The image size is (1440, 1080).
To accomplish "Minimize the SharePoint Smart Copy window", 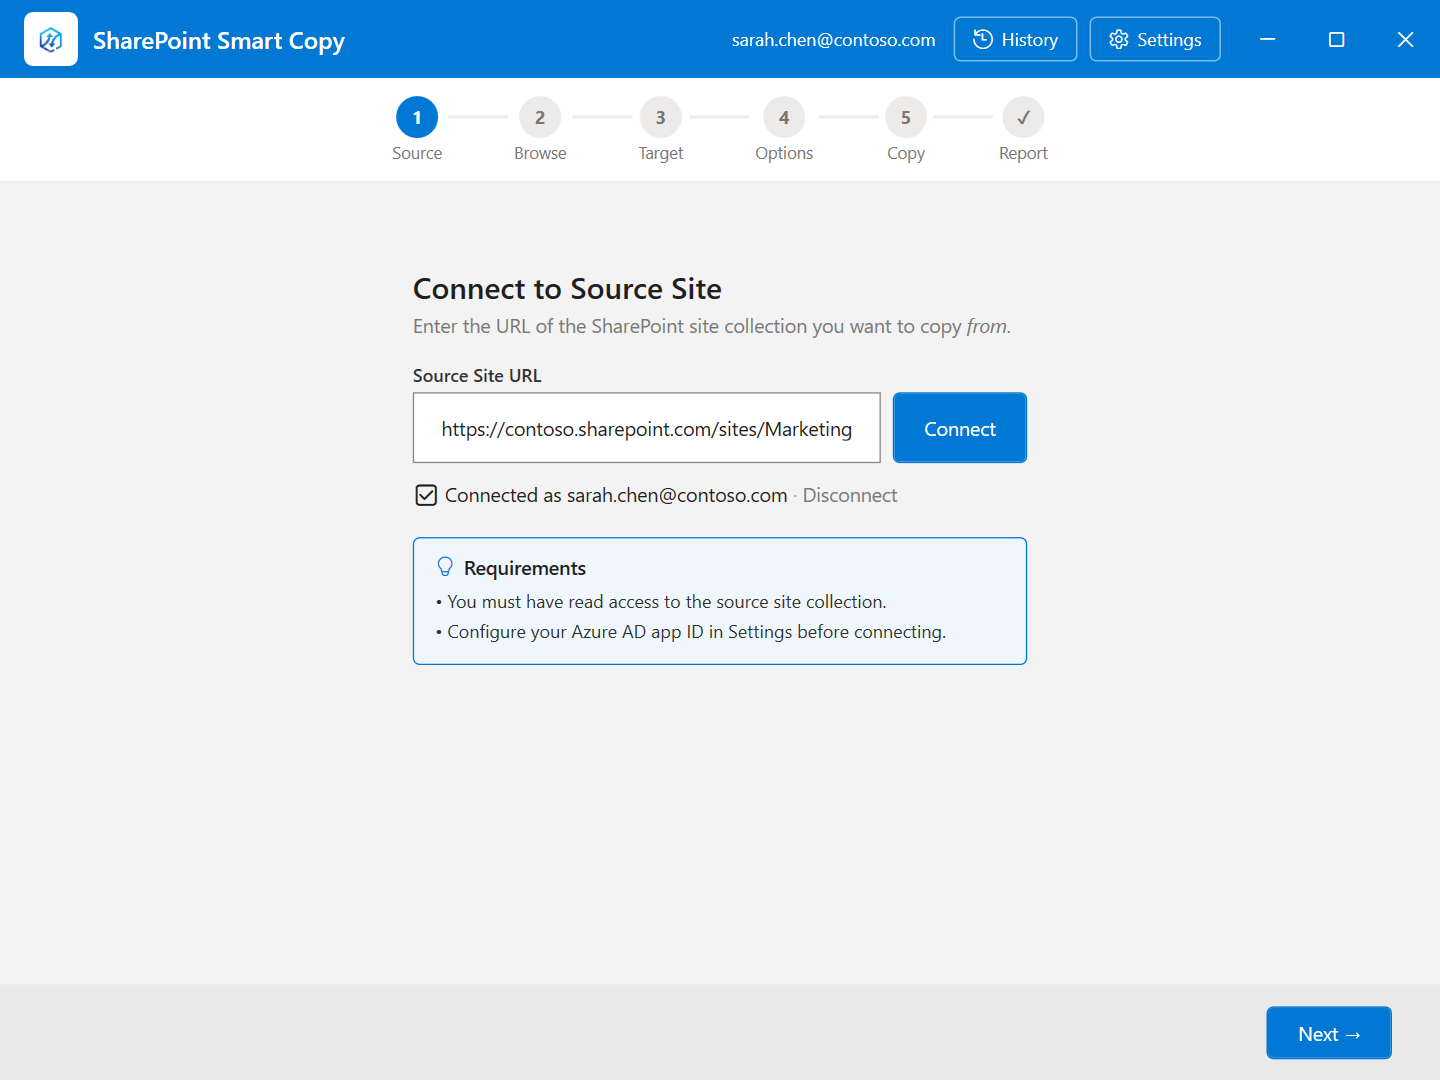I will tap(1267, 39).
